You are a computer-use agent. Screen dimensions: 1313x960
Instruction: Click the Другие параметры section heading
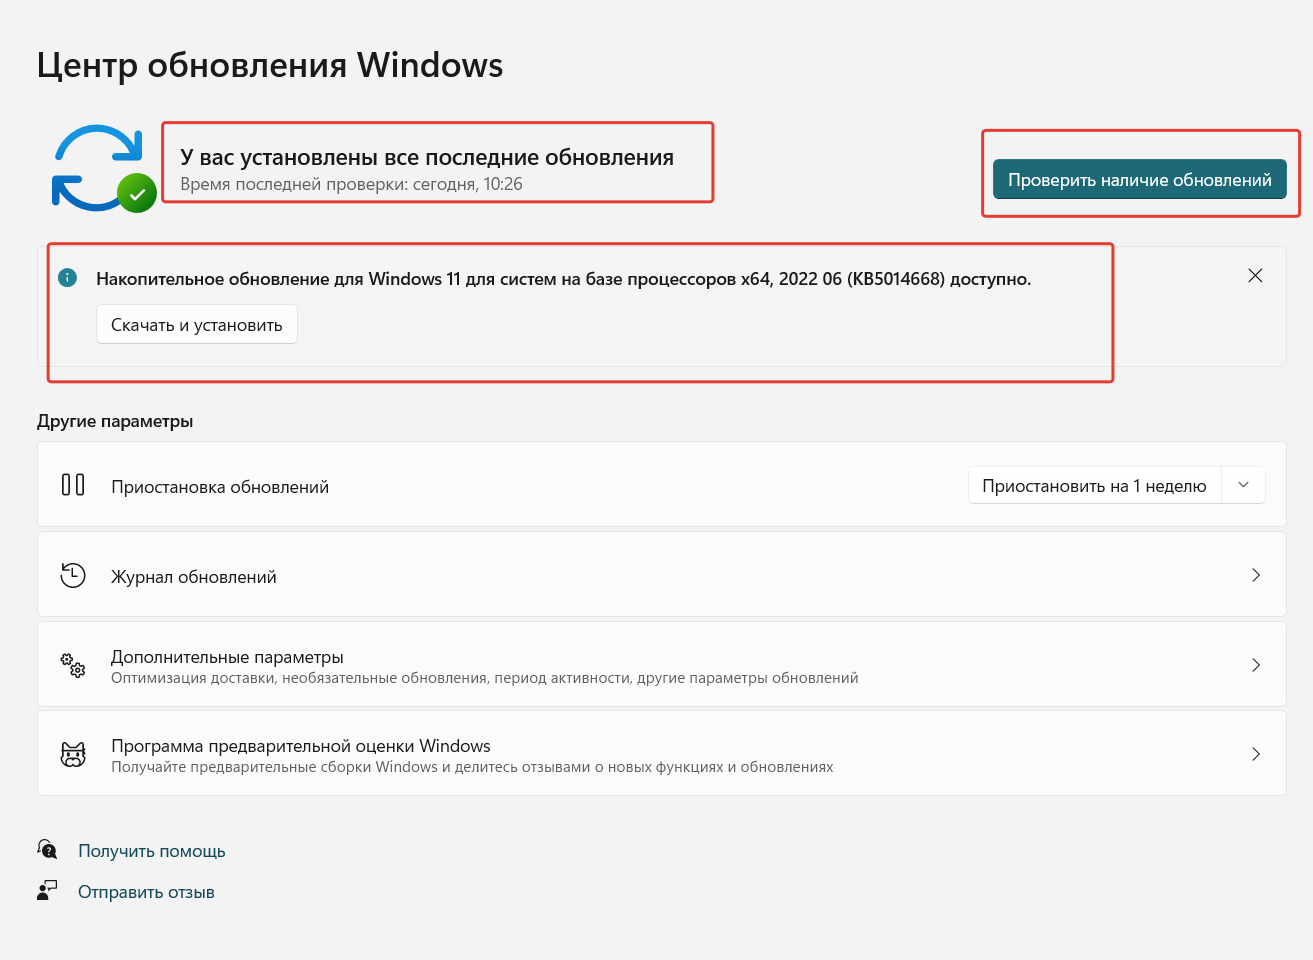[115, 421]
